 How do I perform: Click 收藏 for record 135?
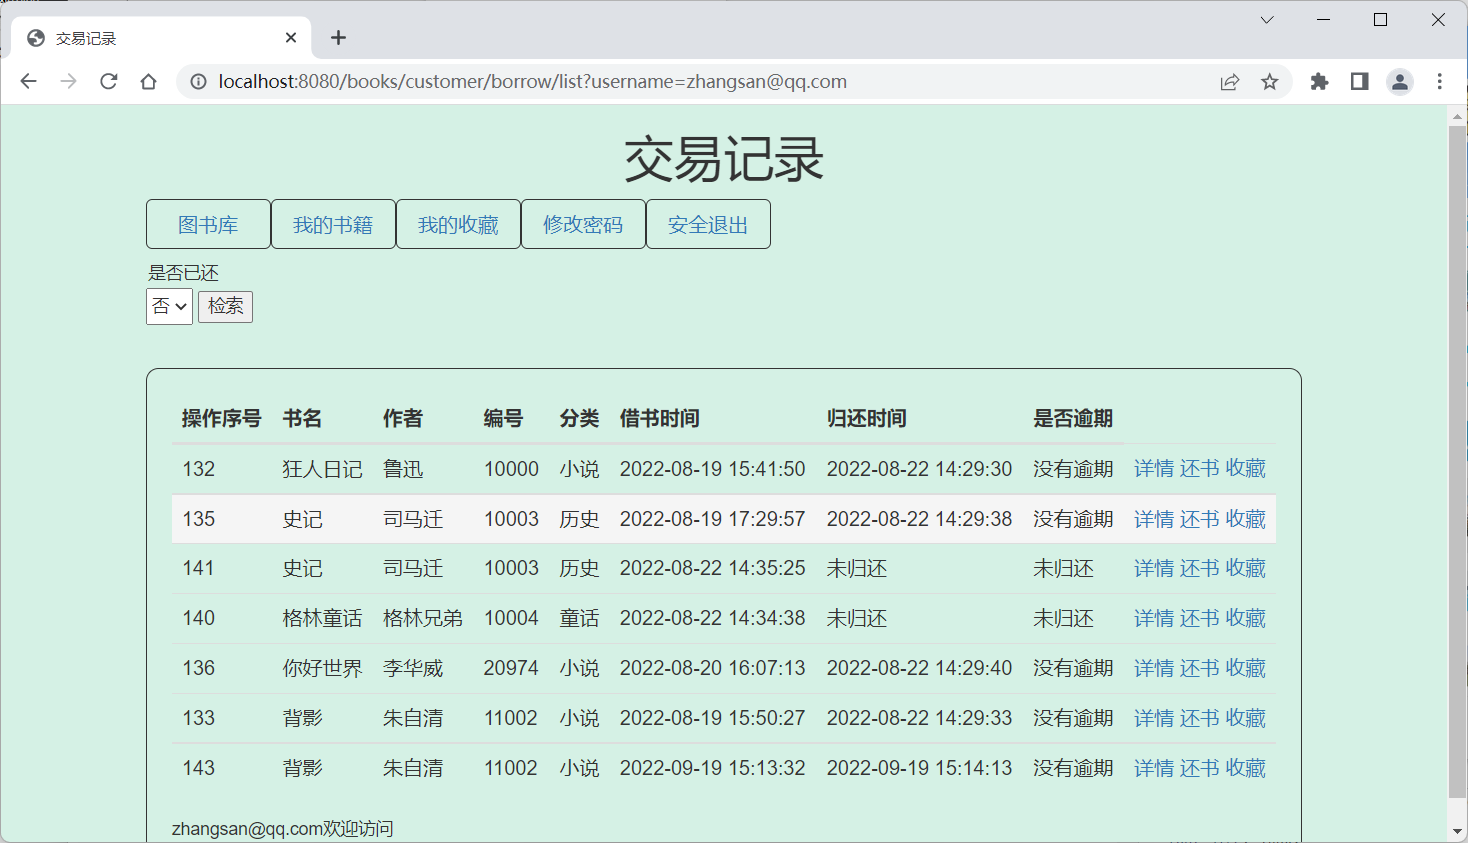coord(1246,519)
